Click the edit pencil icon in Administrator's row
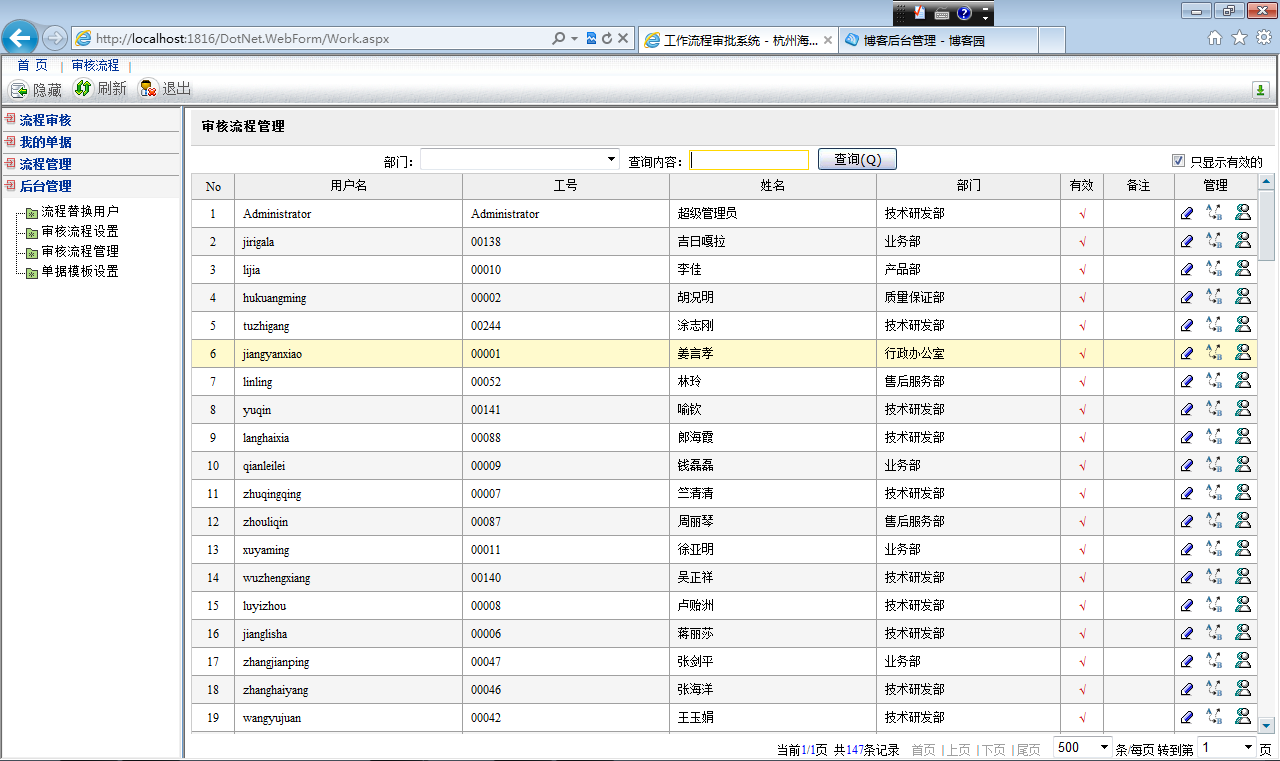 click(x=1187, y=213)
